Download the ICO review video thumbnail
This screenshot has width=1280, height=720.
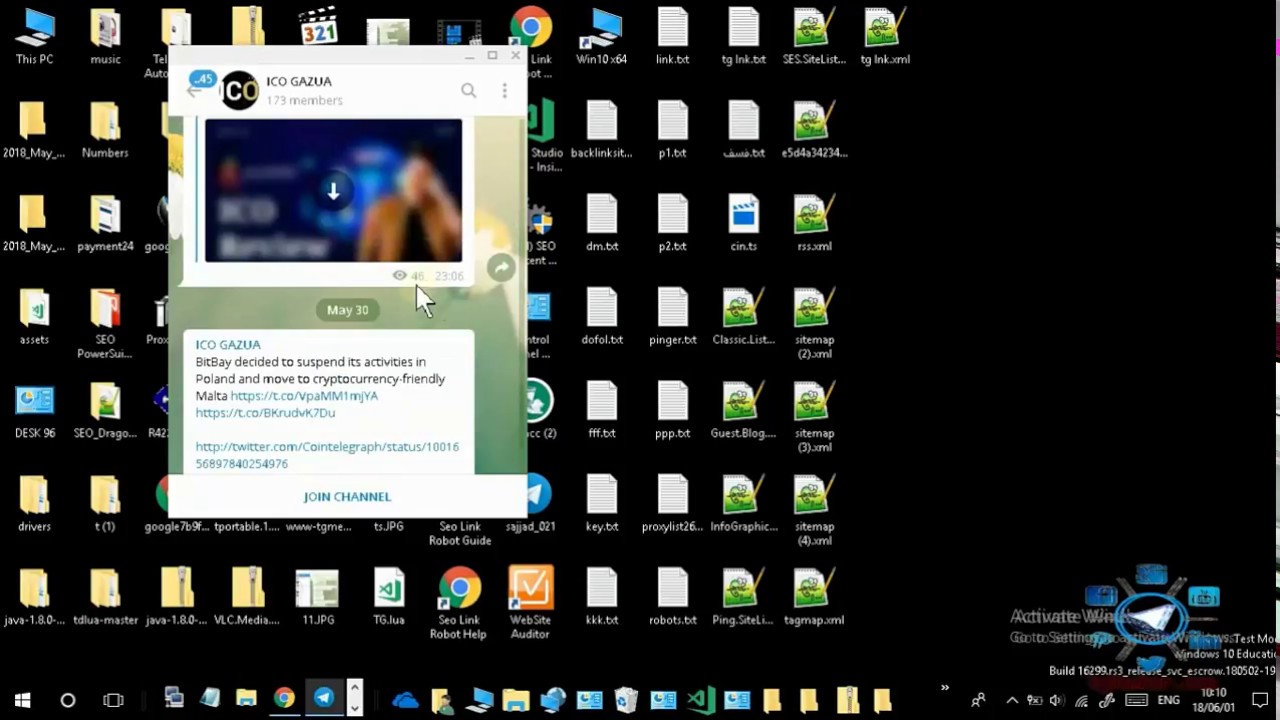(334, 191)
